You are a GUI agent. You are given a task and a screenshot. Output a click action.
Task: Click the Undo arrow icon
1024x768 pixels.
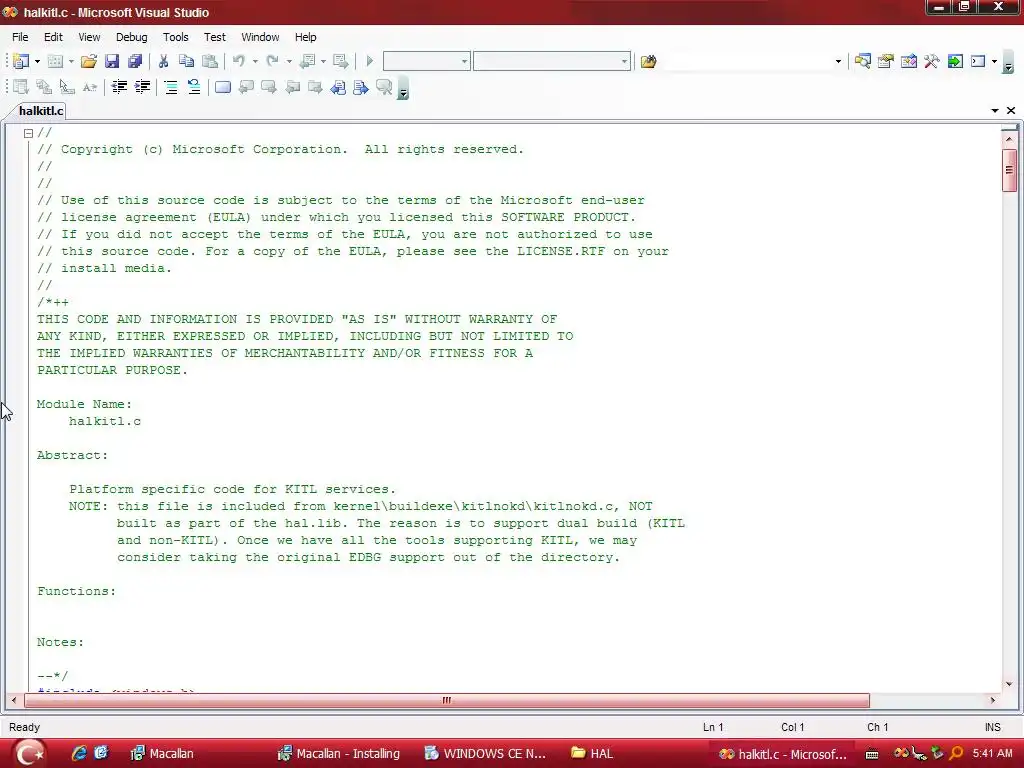pos(239,61)
